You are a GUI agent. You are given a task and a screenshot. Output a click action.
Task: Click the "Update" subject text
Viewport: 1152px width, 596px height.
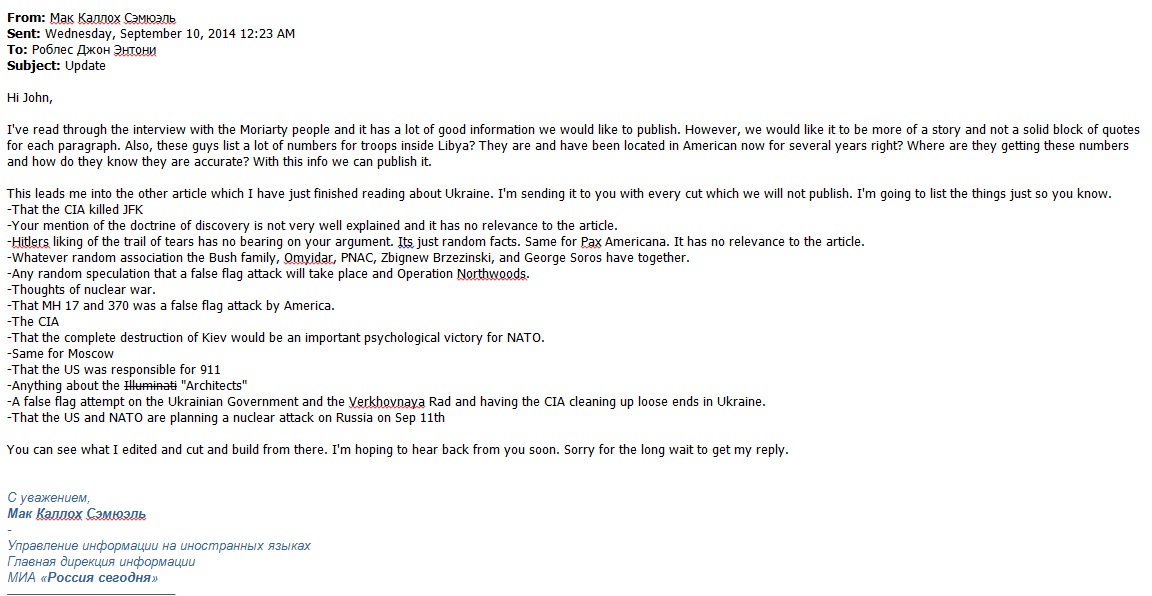tap(85, 65)
